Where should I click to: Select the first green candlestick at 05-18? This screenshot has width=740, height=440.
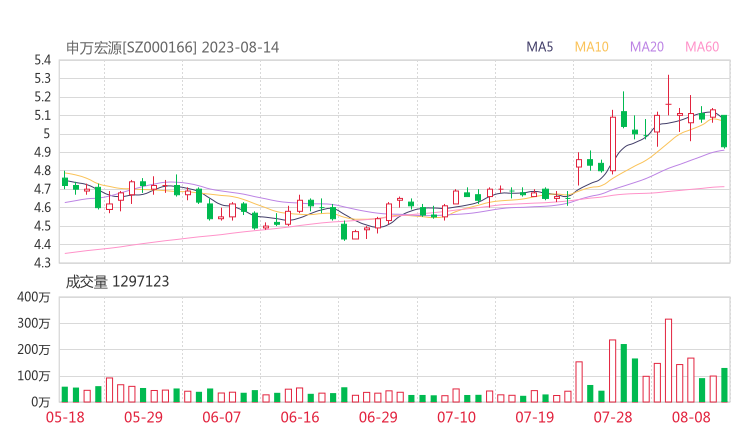click(65, 180)
